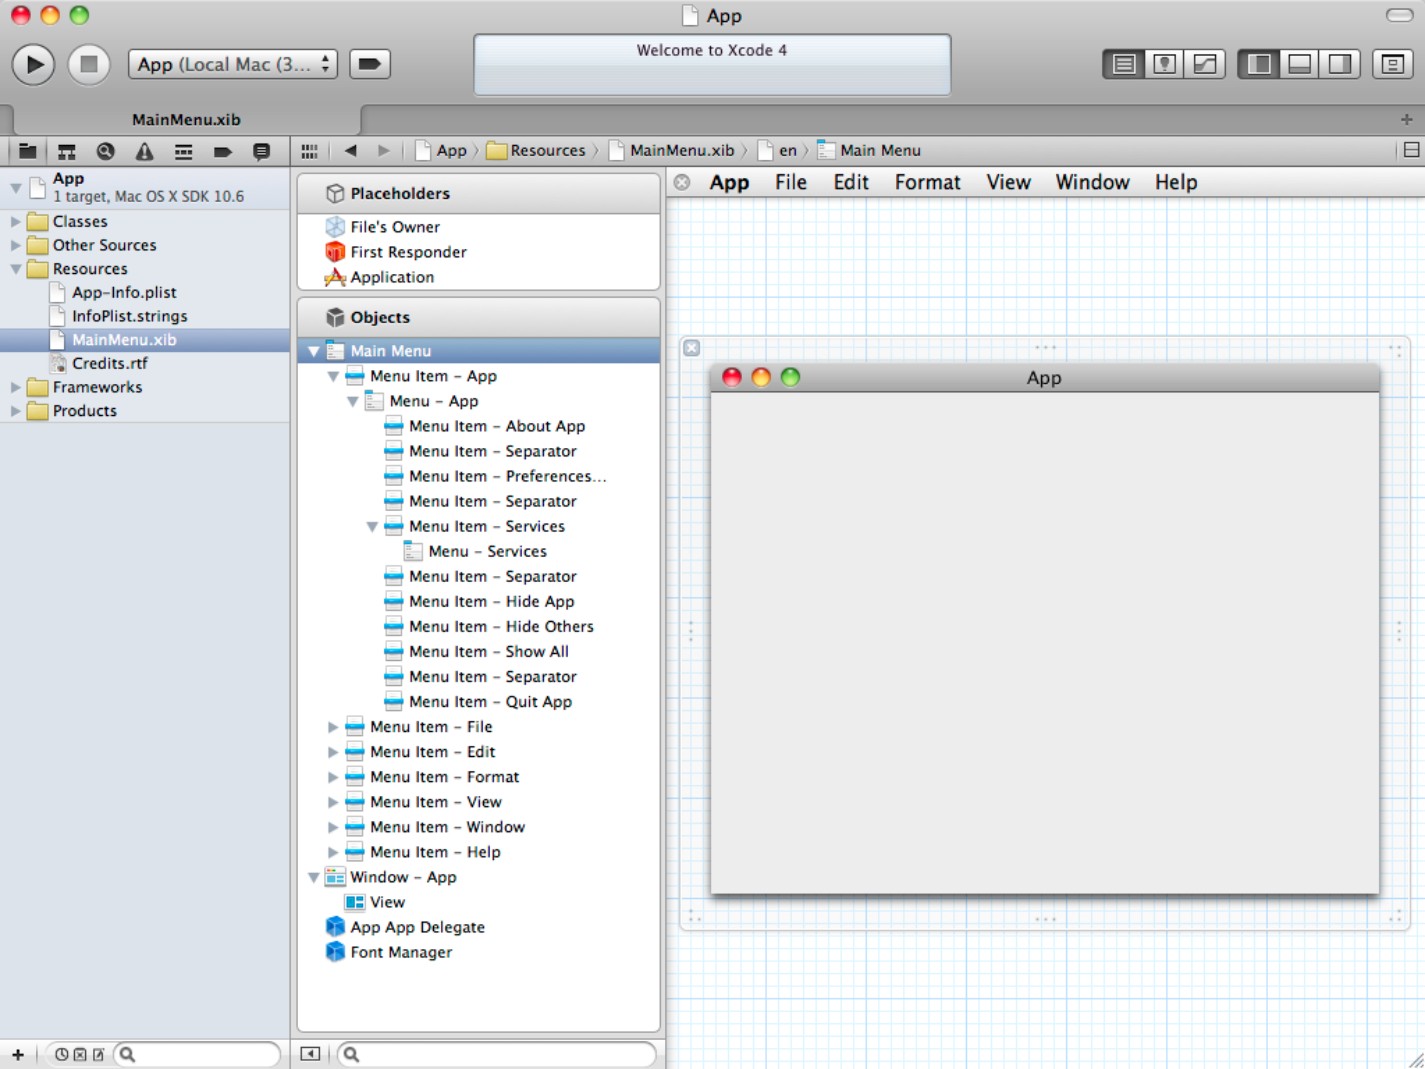Open View menu in canvas menu bar

[x=1008, y=182]
